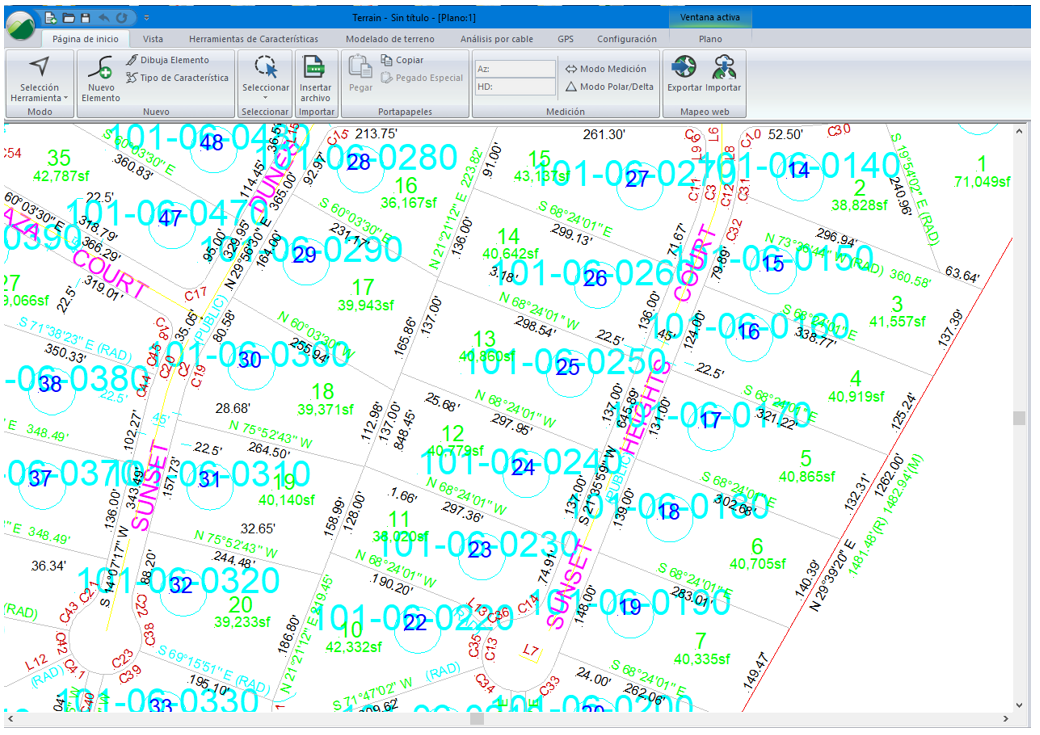Click the Importar web map icon
The image size is (1040, 735).
[x=724, y=68]
